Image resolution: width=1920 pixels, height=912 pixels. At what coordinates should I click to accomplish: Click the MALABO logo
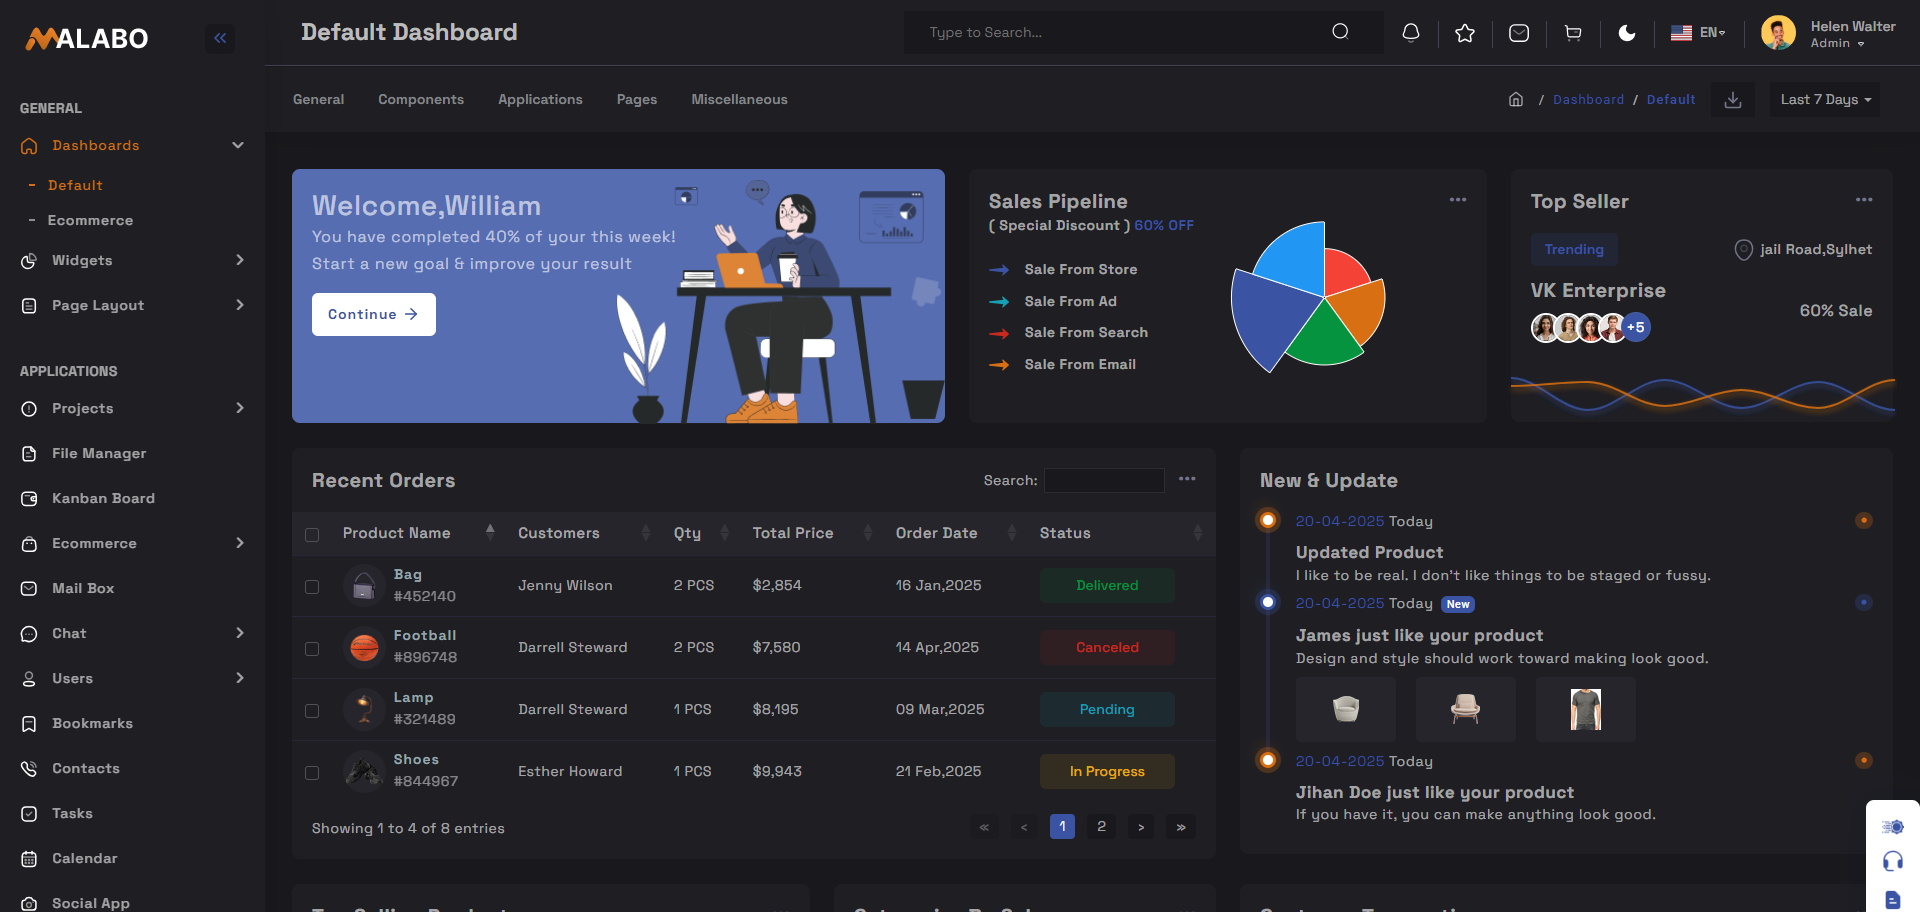(87, 39)
